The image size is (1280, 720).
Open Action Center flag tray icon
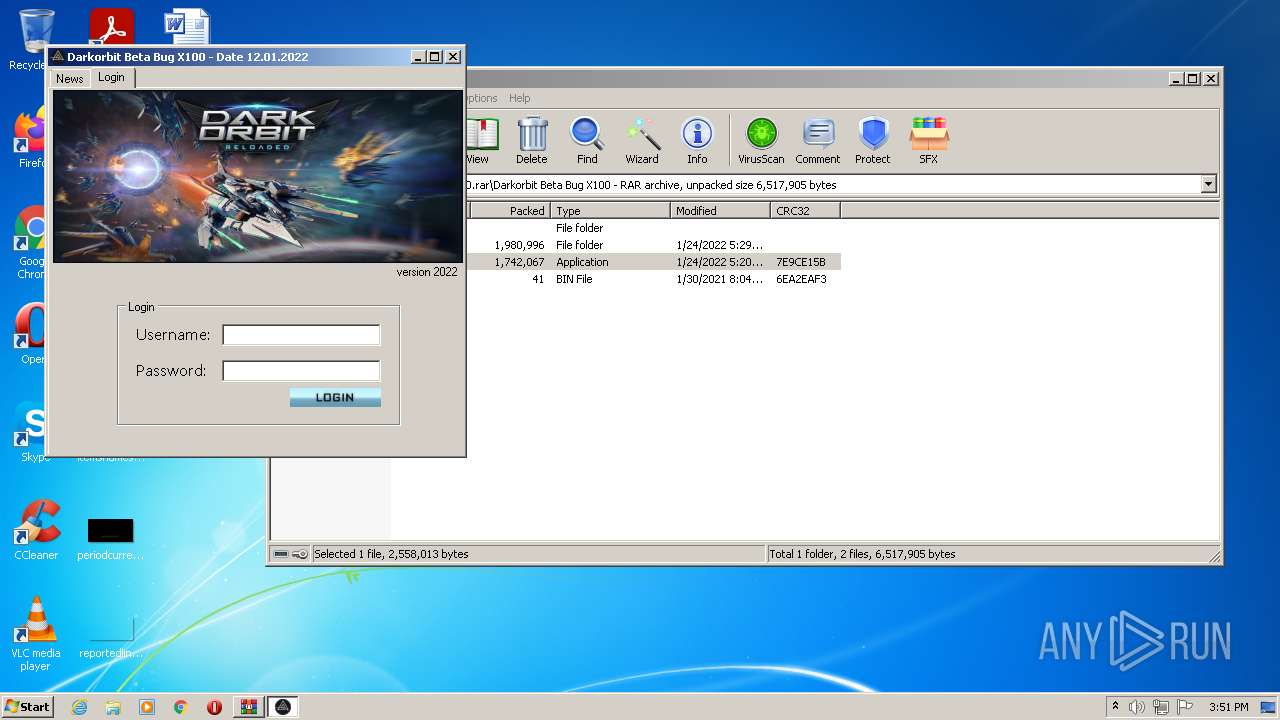pos(1185,707)
